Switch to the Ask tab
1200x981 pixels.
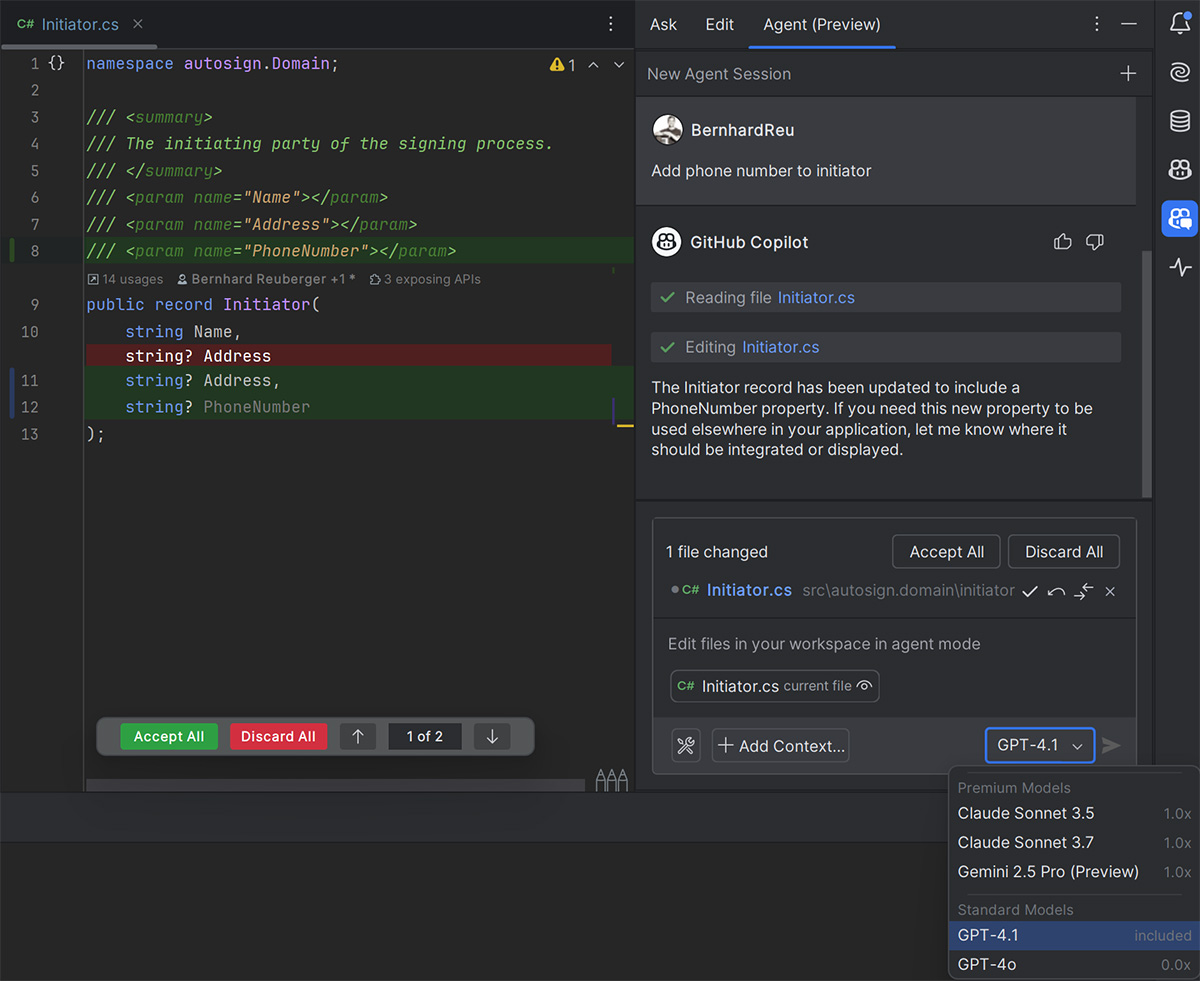click(x=663, y=24)
